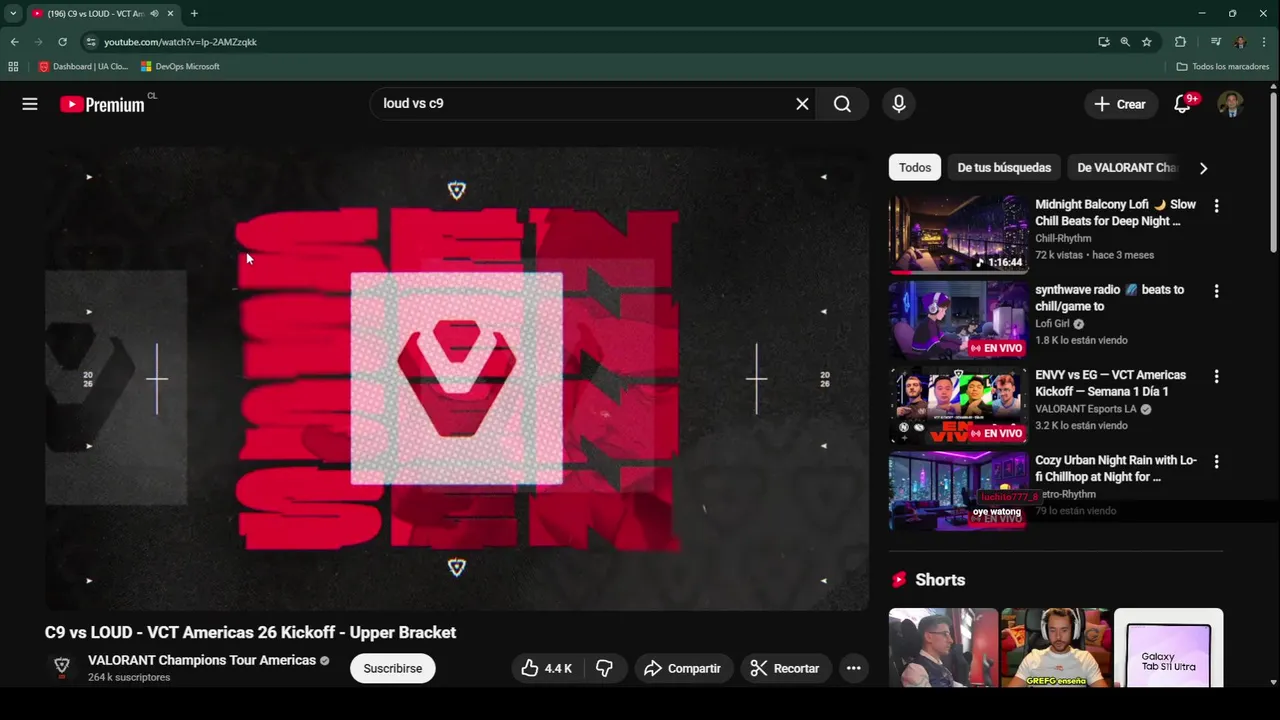Bookmark this page with the star
Viewport: 1280px width, 720px height.
[1147, 42]
